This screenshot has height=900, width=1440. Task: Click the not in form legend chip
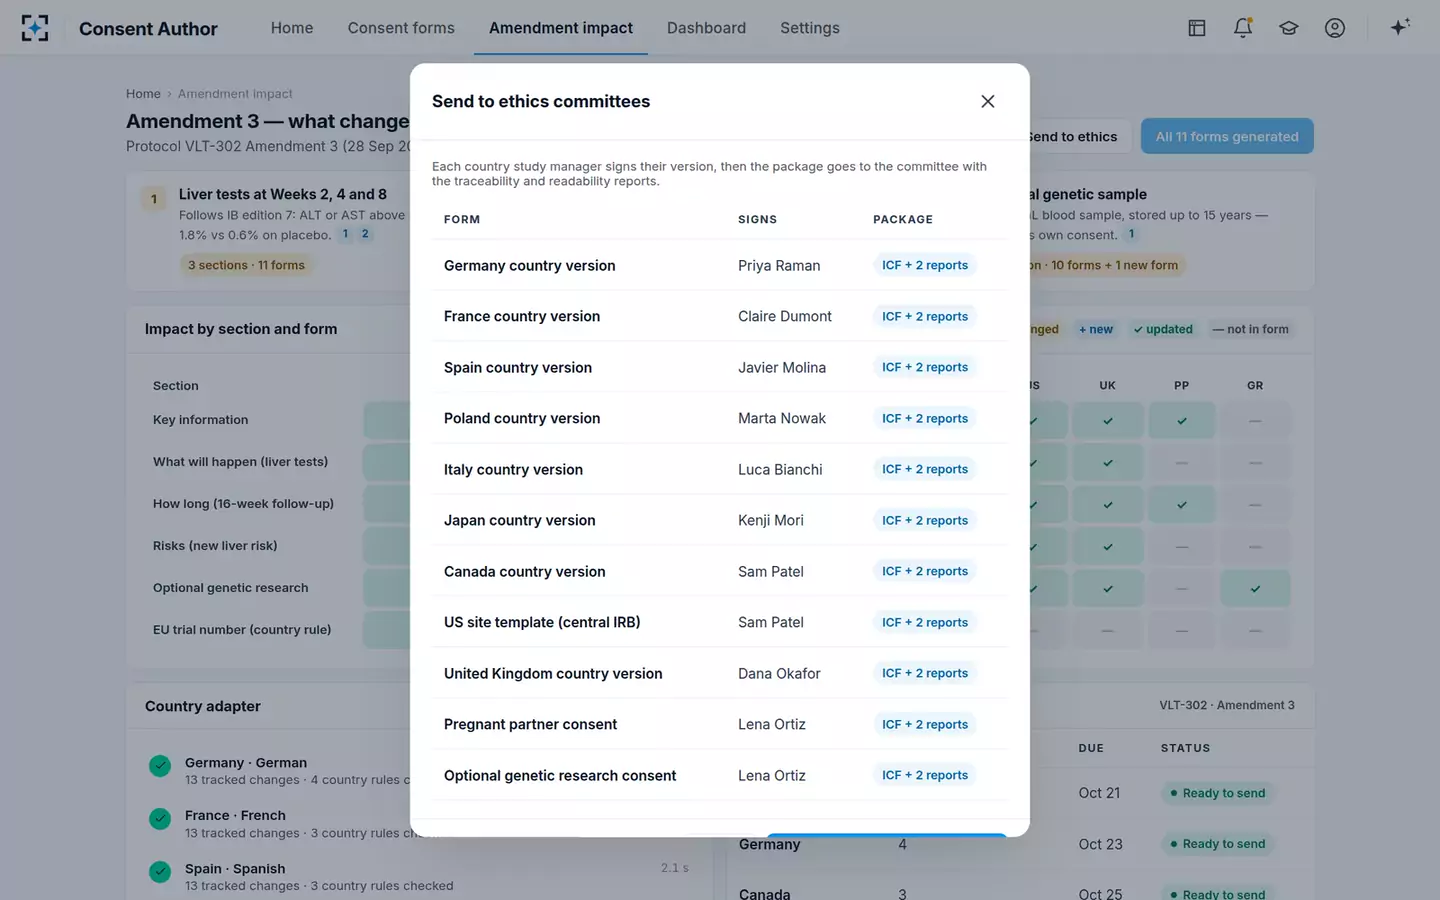click(x=1250, y=329)
